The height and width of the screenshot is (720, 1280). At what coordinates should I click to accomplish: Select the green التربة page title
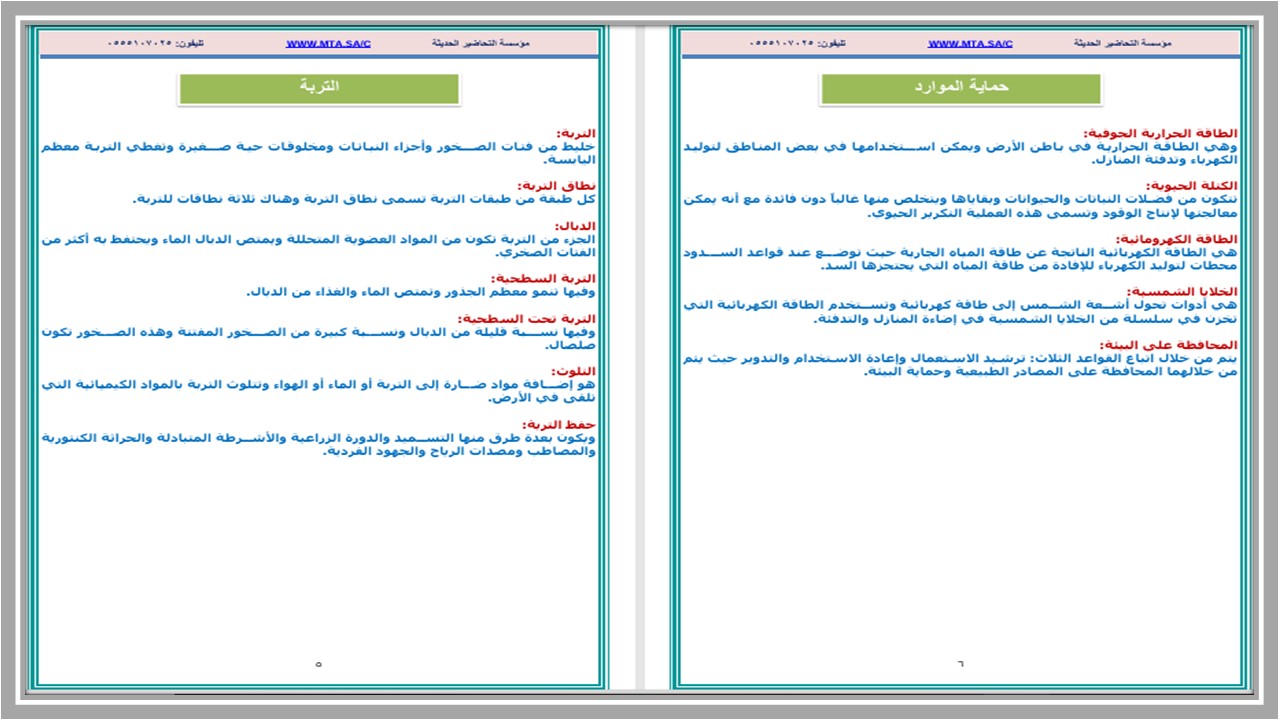(x=318, y=86)
